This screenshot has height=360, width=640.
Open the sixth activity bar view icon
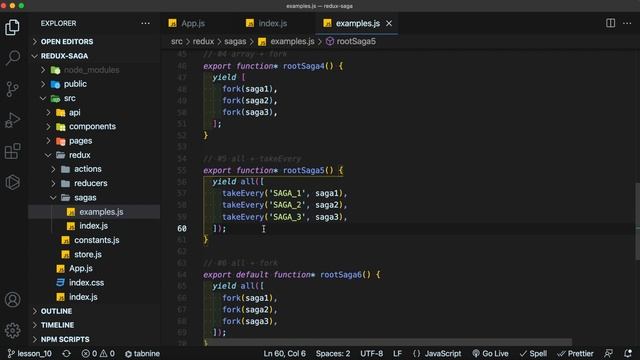point(12,182)
